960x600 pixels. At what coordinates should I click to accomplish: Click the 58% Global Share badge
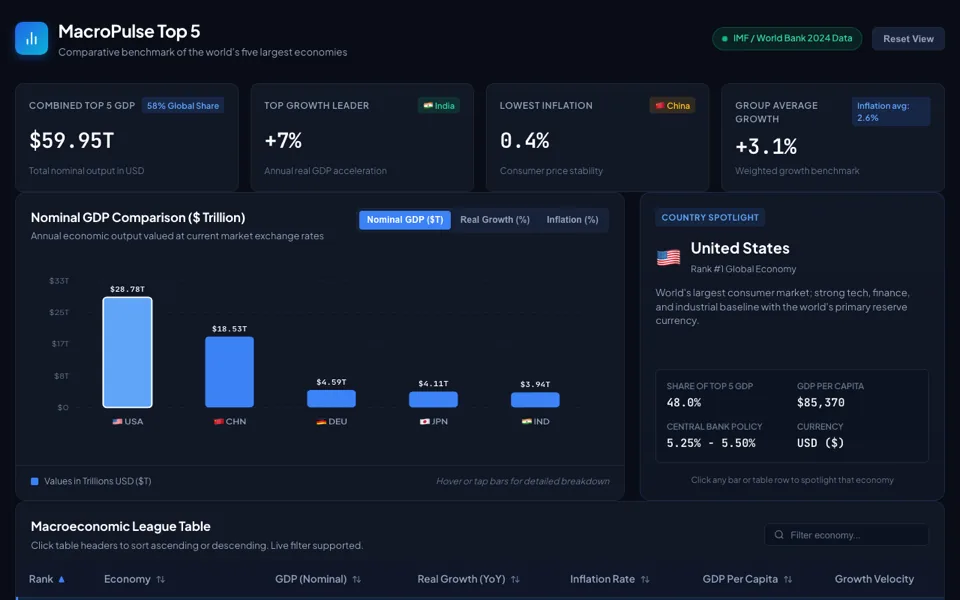click(182, 106)
